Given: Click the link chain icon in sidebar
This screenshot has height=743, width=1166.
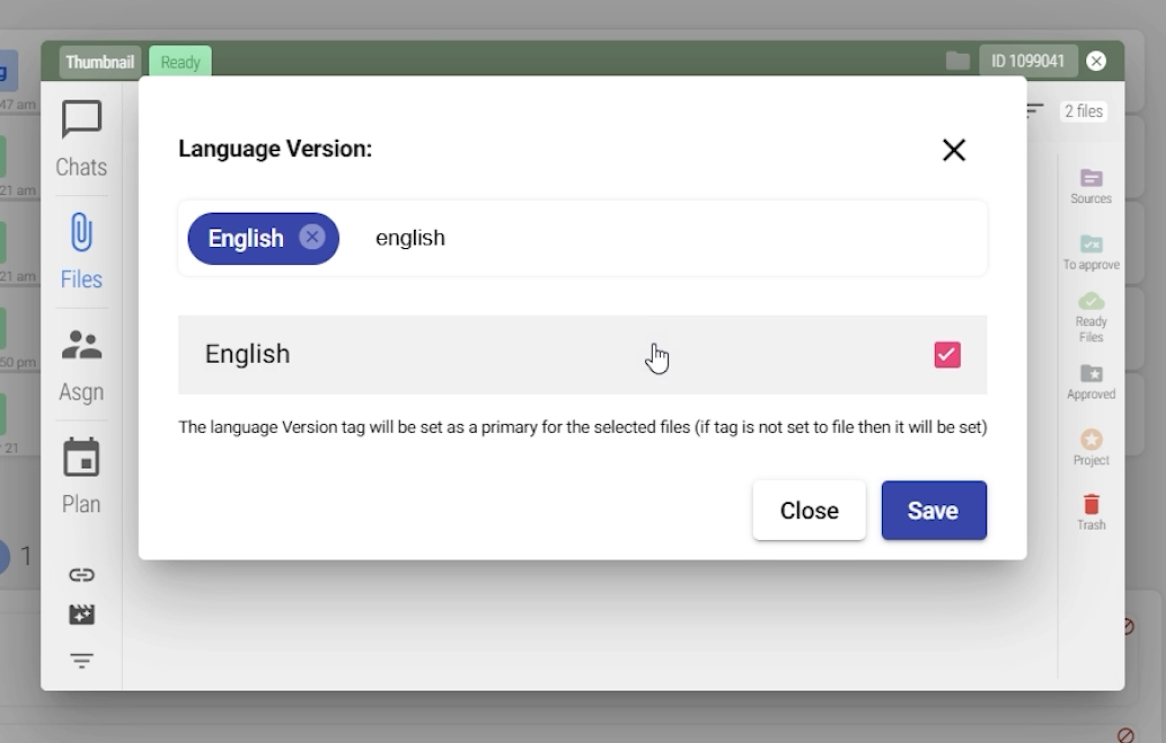Looking at the screenshot, I should pos(81,574).
